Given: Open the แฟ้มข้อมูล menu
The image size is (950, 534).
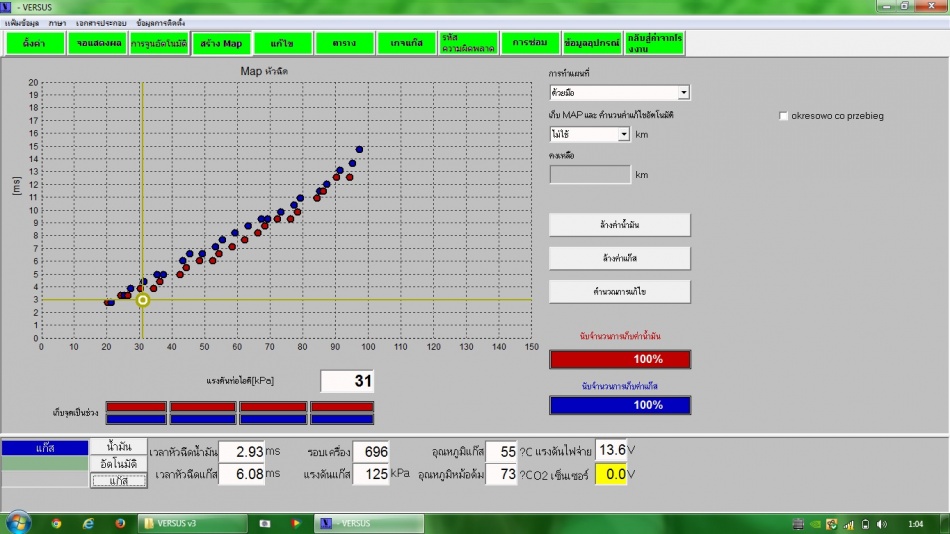Looking at the screenshot, I should tap(22, 23).
